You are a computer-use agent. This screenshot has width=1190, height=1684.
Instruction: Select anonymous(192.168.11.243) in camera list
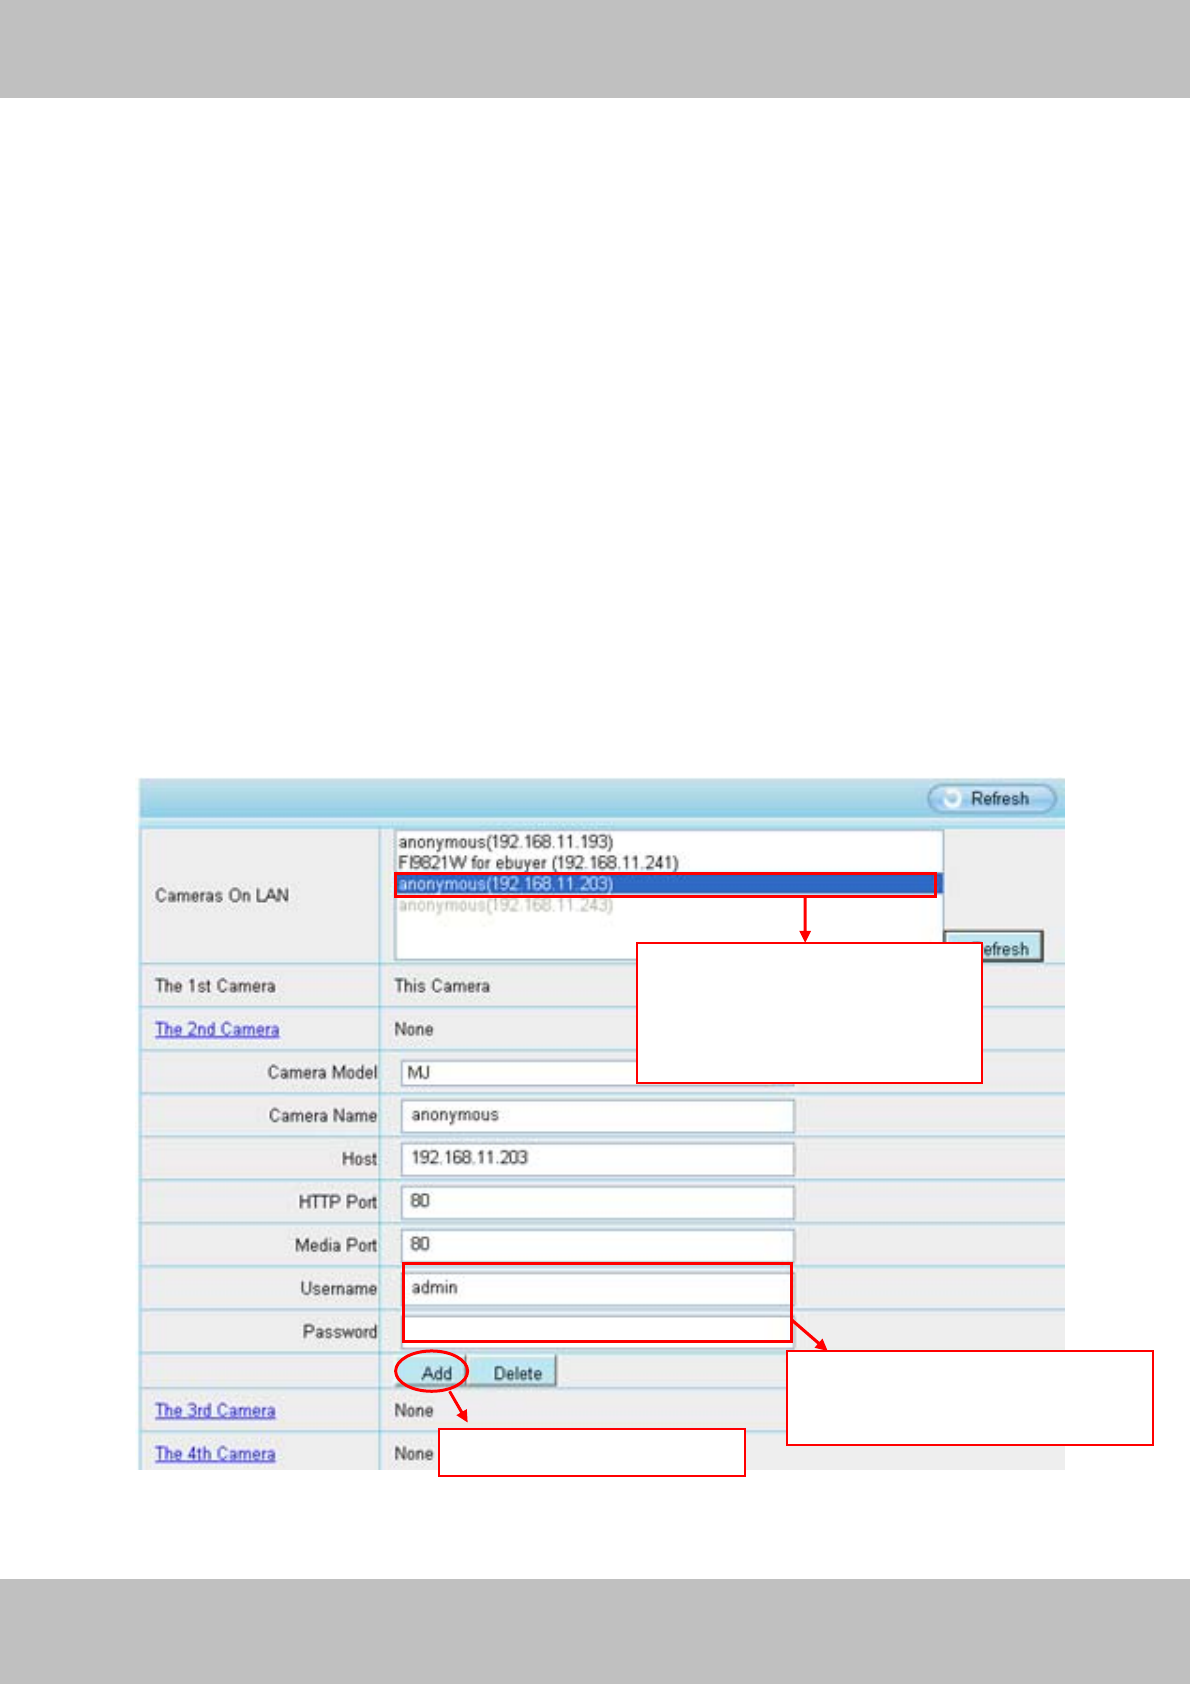tap(506, 906)
